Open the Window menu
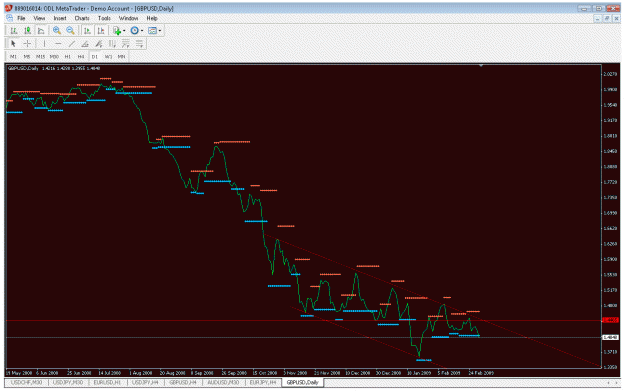This screenshot has height=392, width=625. (128, 18)
